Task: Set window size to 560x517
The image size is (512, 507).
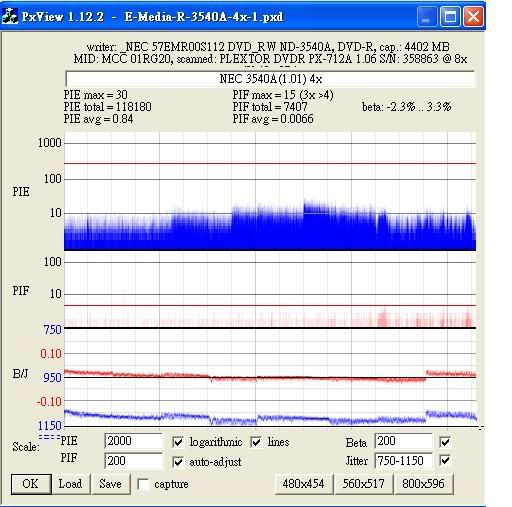Action: coord(363,484)
